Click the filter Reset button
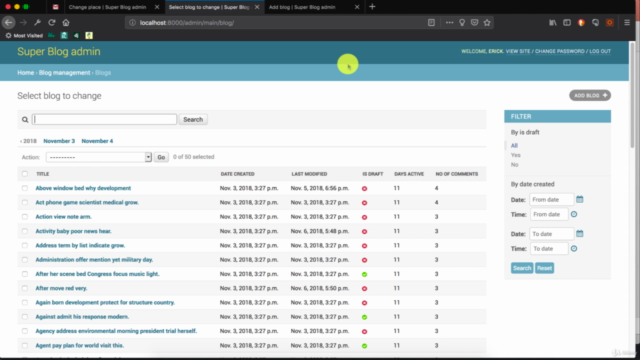640x360 pixels. [544, 268]
